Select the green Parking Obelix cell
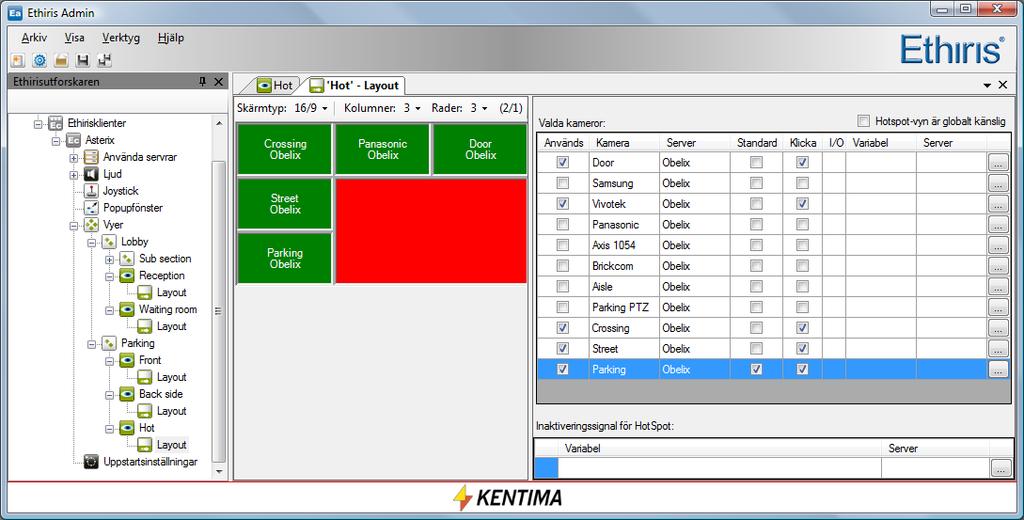The height and width of the screenshot is (520, 1024). (285, 258)
